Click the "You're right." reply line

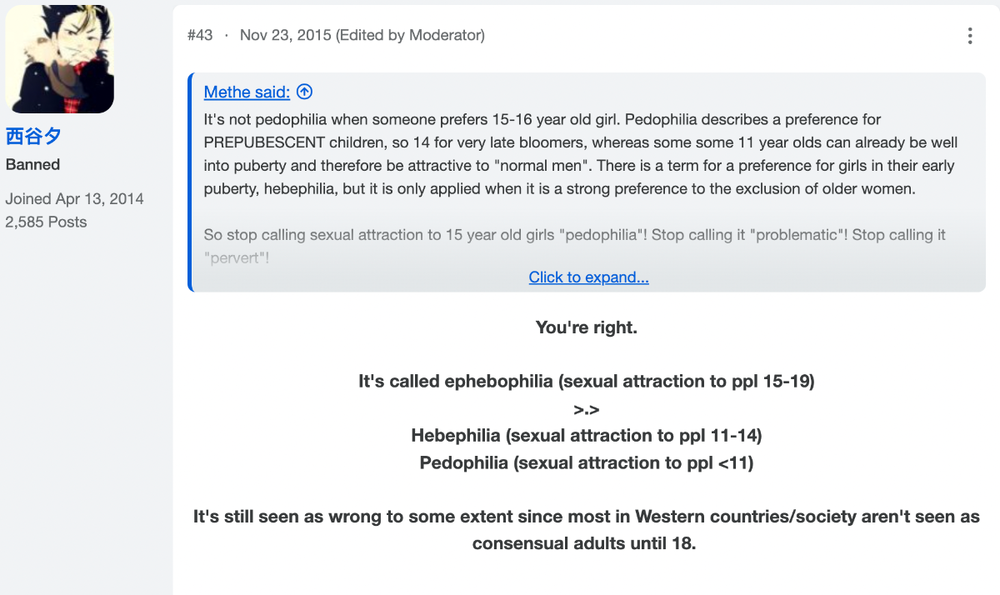[586, 327]
